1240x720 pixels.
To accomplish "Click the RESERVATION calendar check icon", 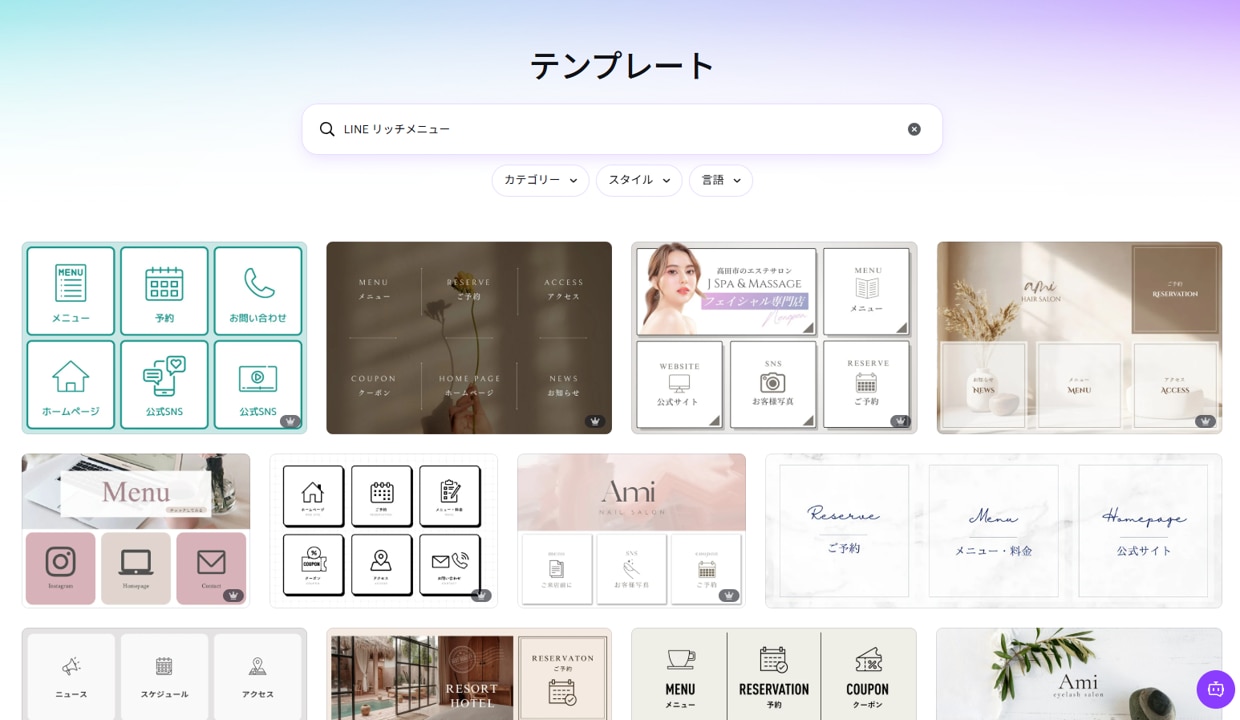I will coord(773,659).
